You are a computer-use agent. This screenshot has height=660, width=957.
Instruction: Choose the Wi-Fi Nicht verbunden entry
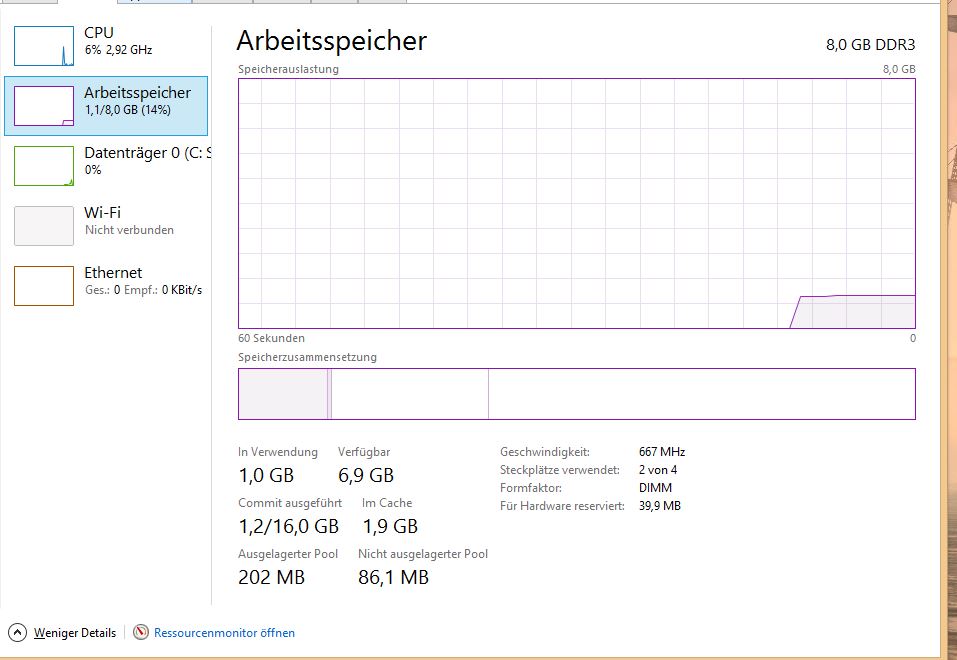[x=129, y=220]
